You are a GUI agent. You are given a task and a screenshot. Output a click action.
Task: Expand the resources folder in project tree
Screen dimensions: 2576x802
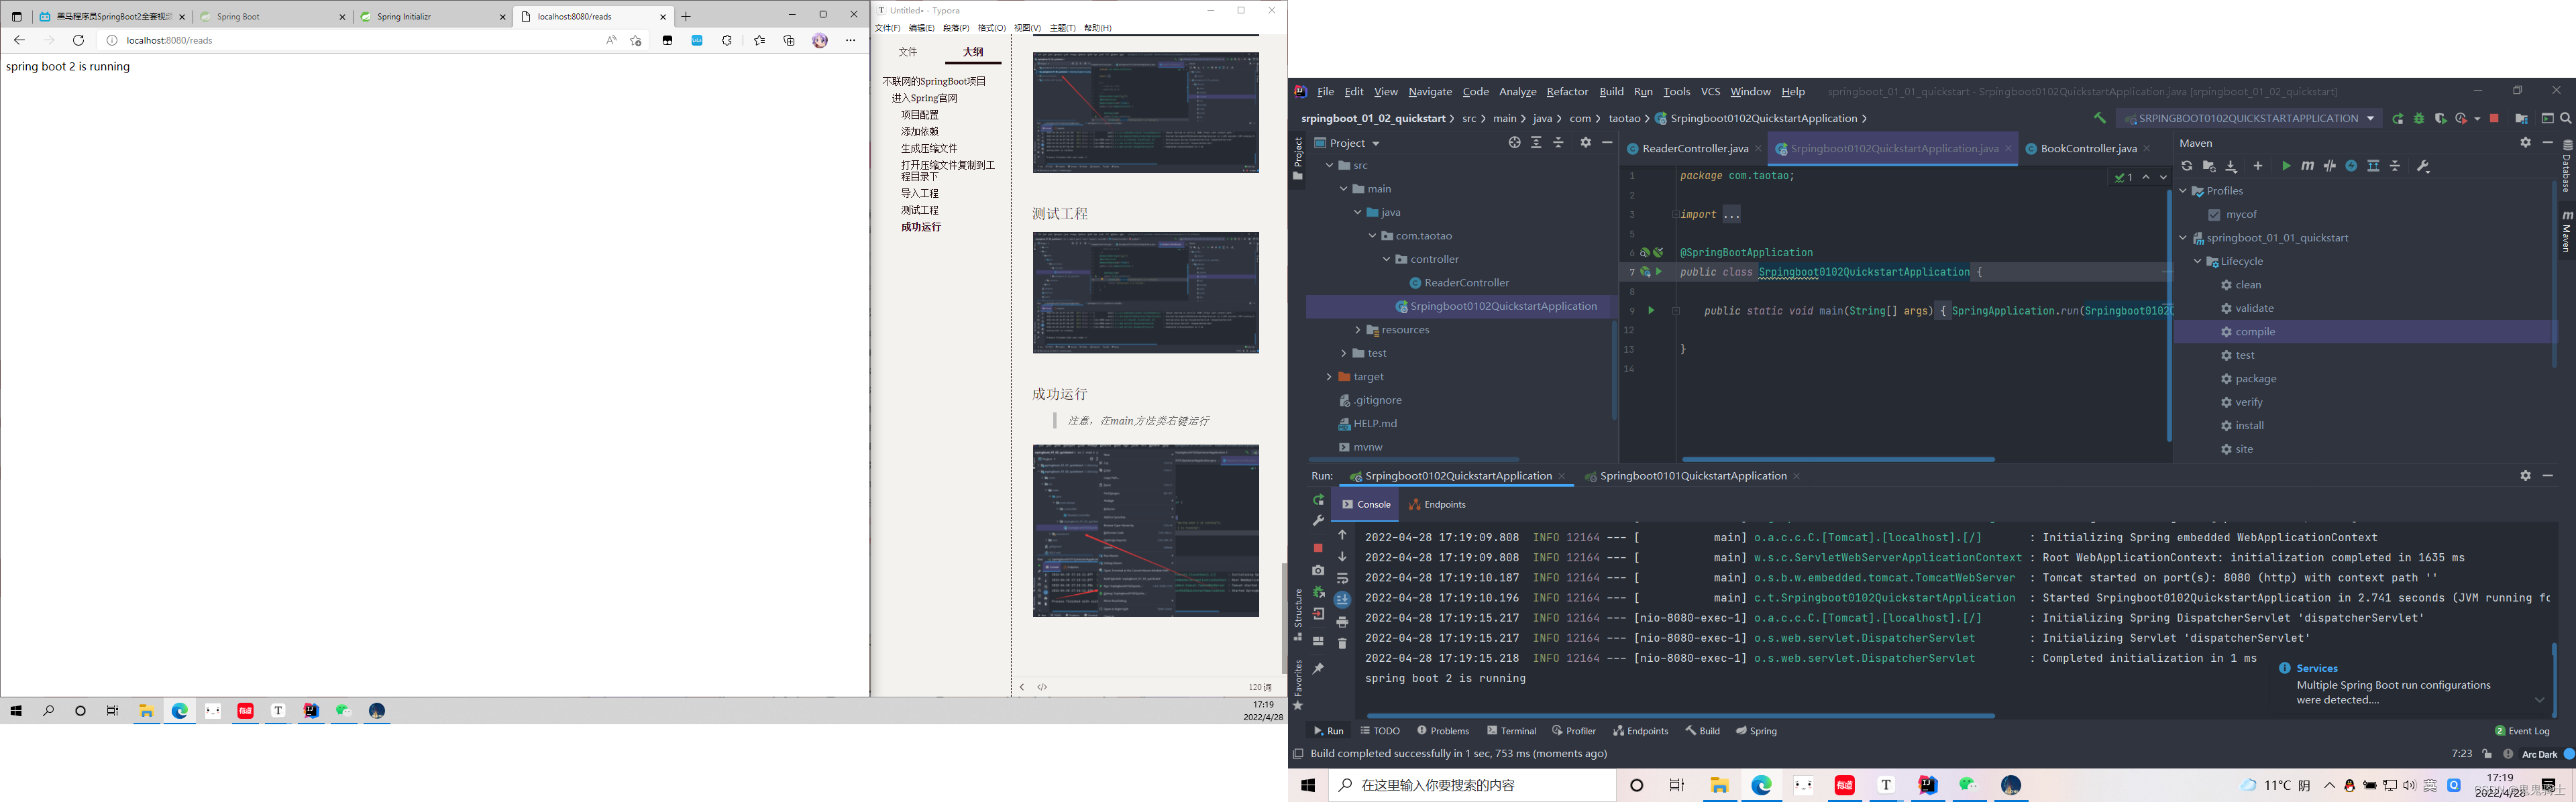(x=1357, y=330)
